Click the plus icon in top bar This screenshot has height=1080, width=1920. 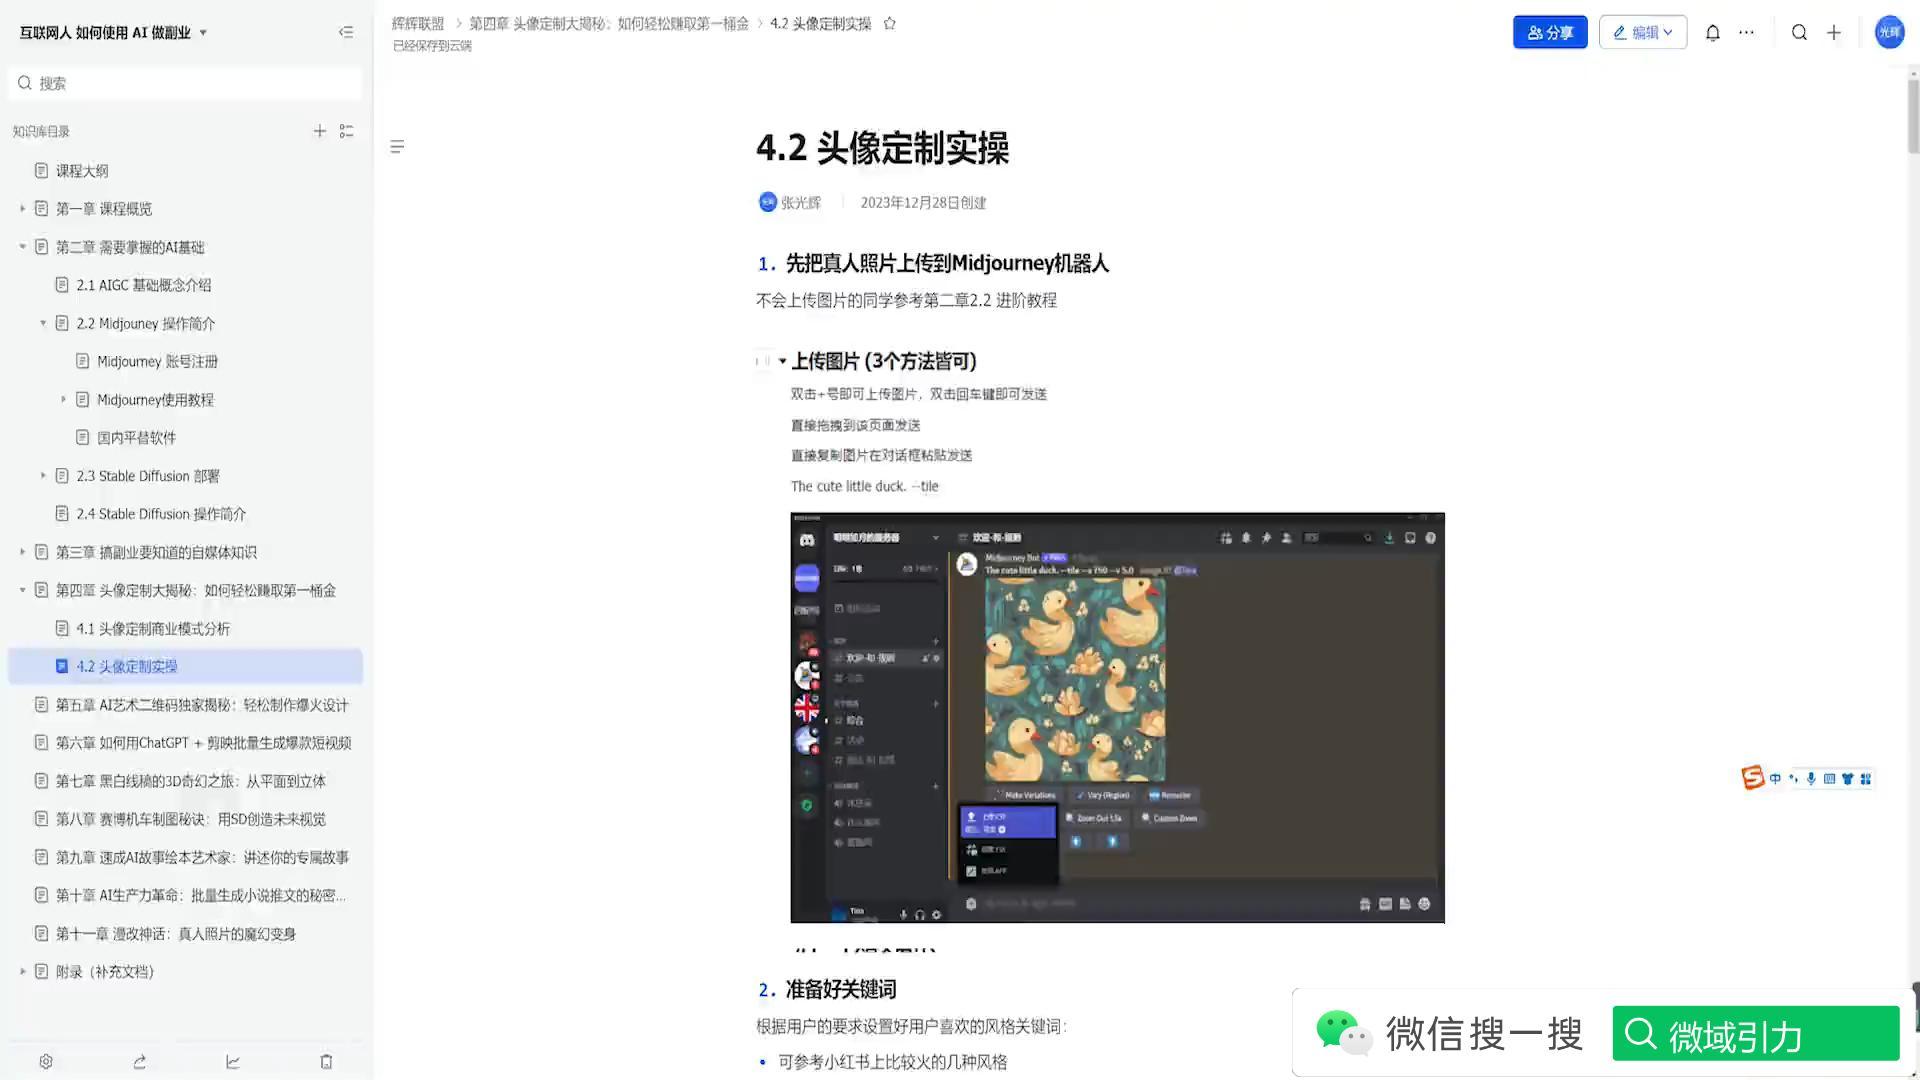click(x=1834, y=32)
